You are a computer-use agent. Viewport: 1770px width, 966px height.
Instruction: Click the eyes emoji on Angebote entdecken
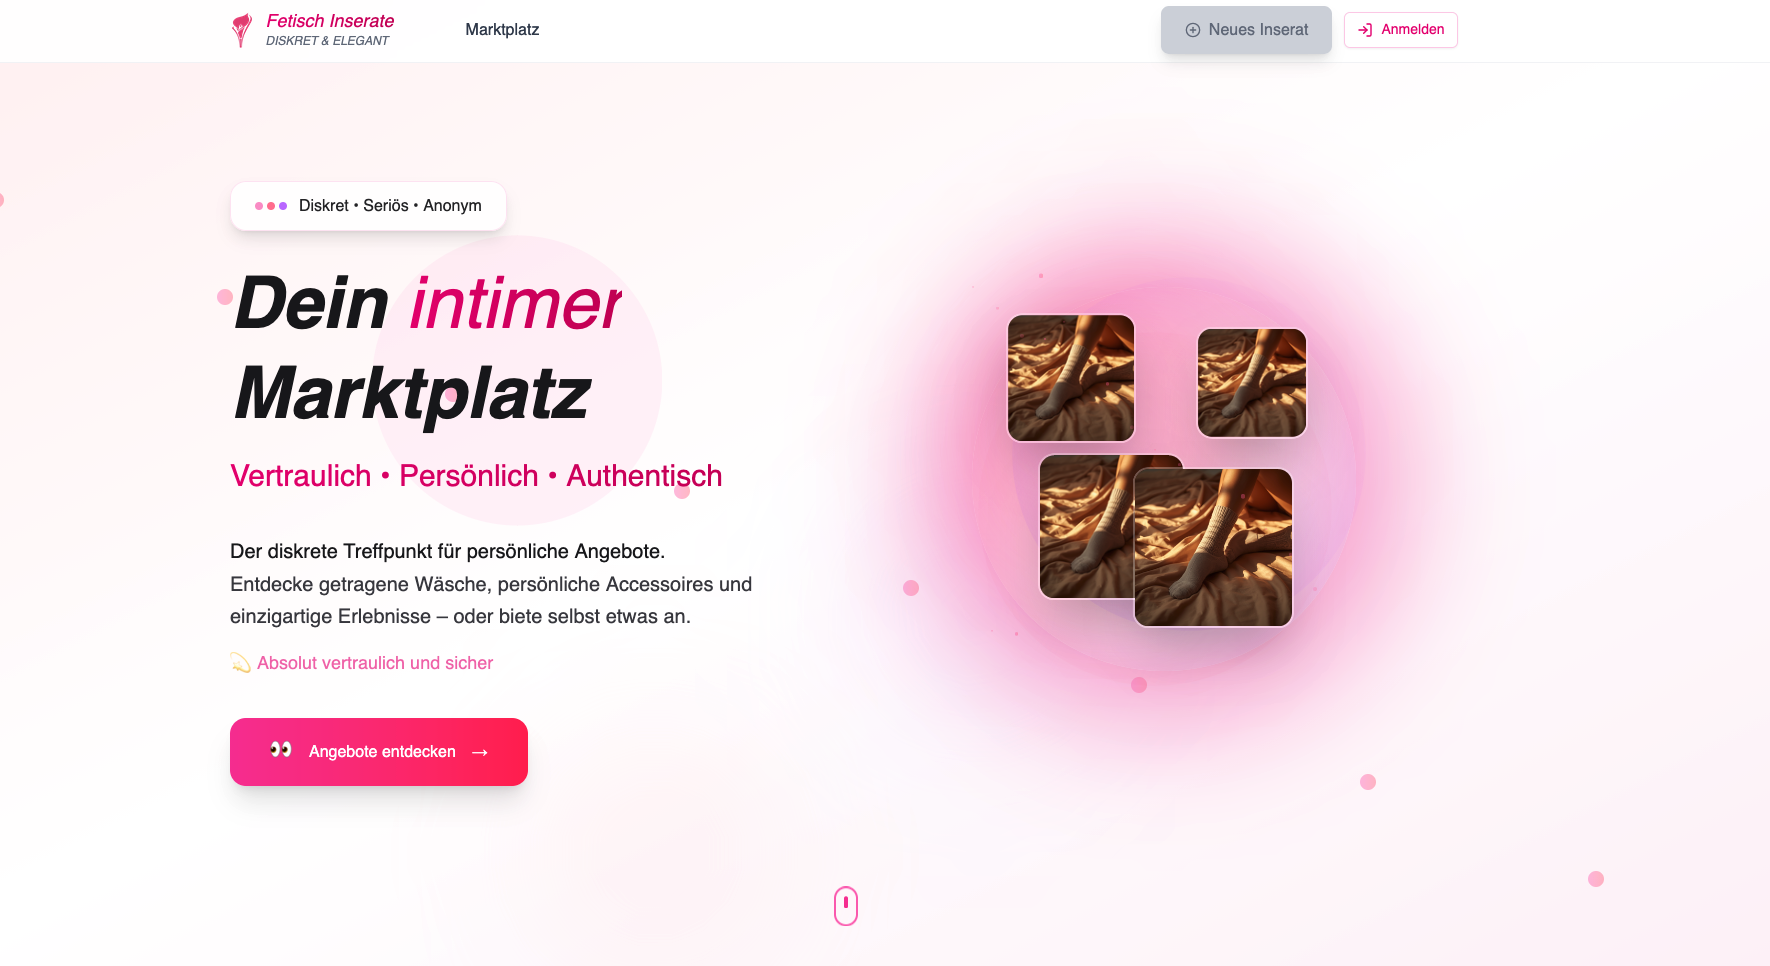281,750
